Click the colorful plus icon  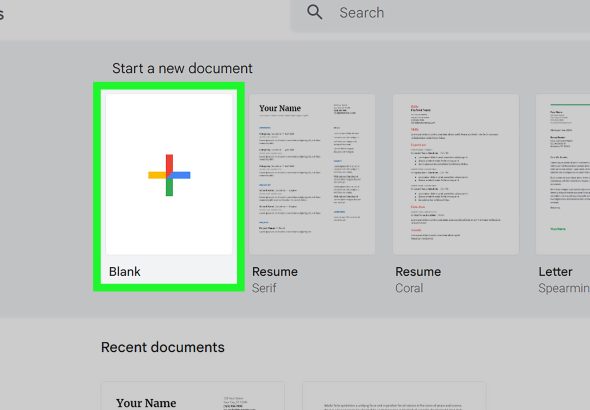[x=169, y=175]
